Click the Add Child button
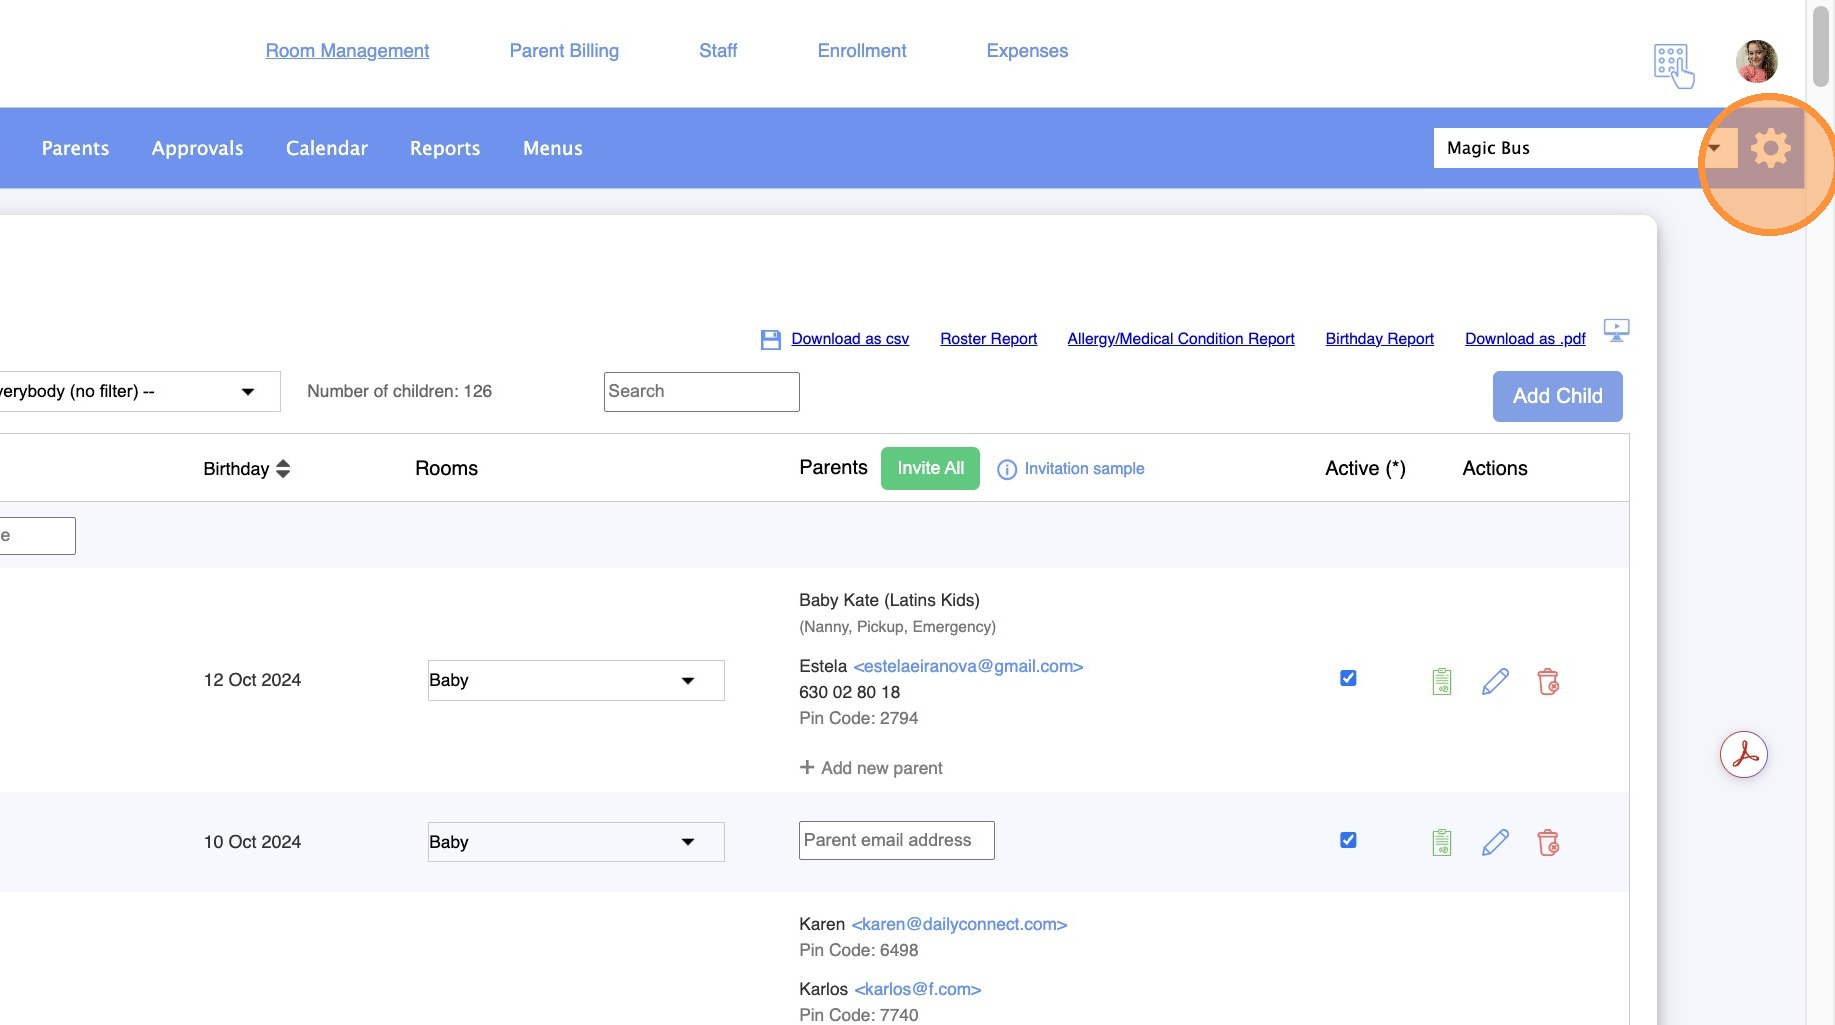Viewport: 1835px width, 1025px height. click(x=1557, y=396)
